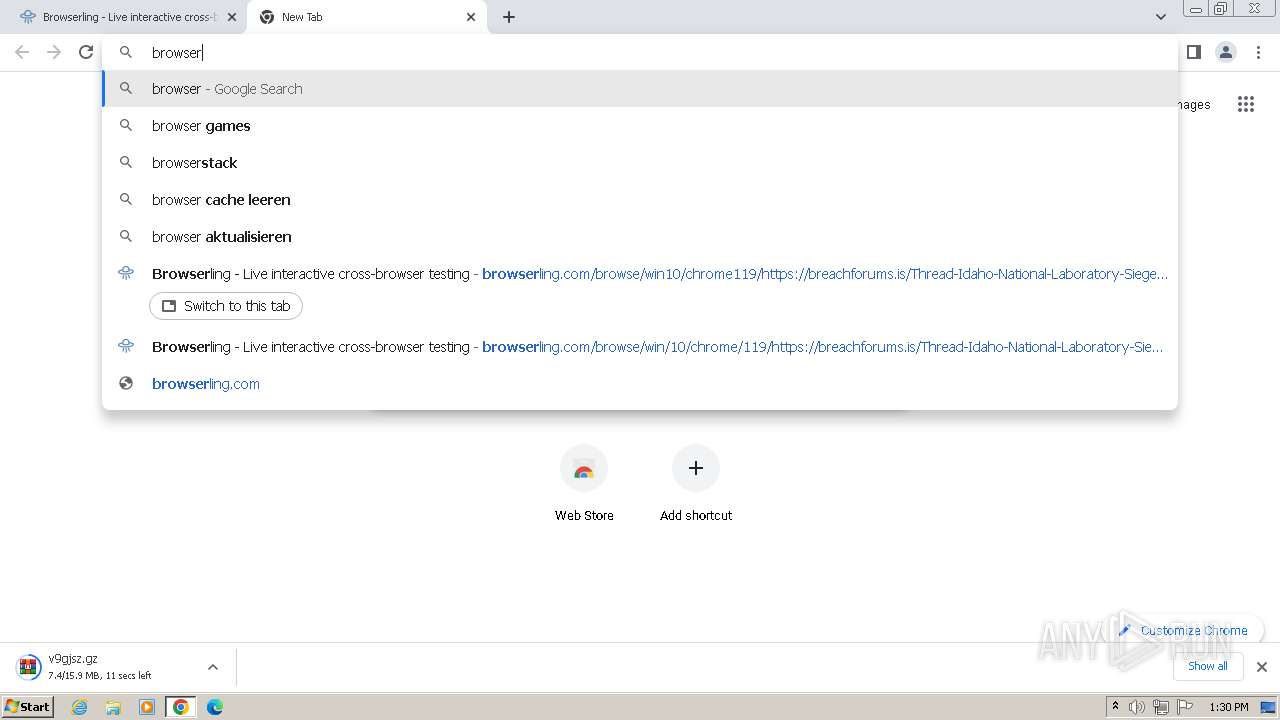Select the New Tab tab
Screen dimensions: 1280x720
[367, 17]
